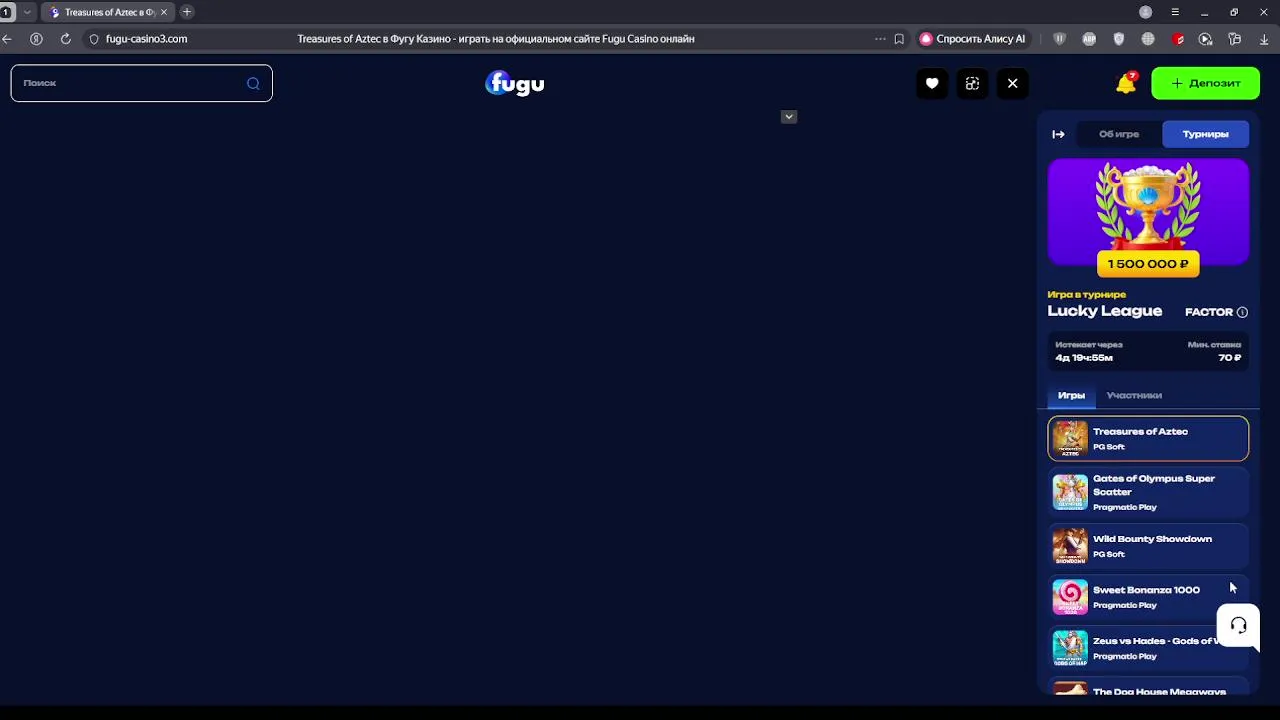The width and height of the screenshot is (1280, 720).
Task: Open the grey shield extension icon
Action: coord(1119,39)
